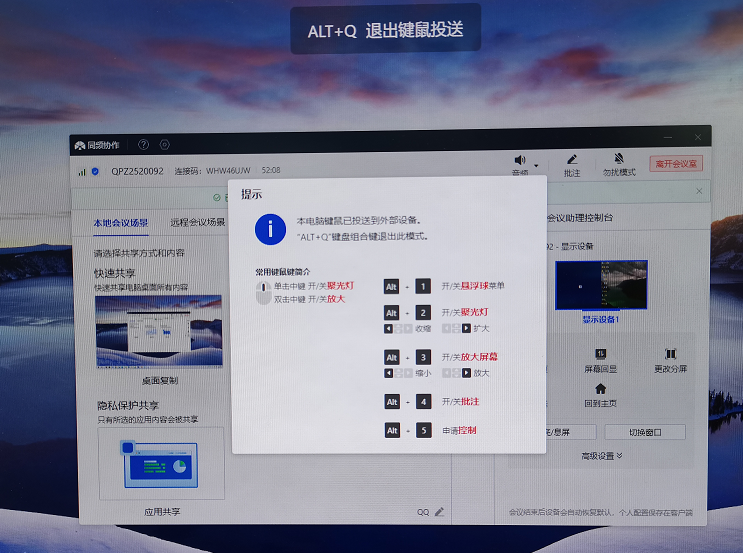Toggle 勿扰模式 do-not-disturb bell
The height and width of the screenshot is (553, 743).
pos(619,160)
